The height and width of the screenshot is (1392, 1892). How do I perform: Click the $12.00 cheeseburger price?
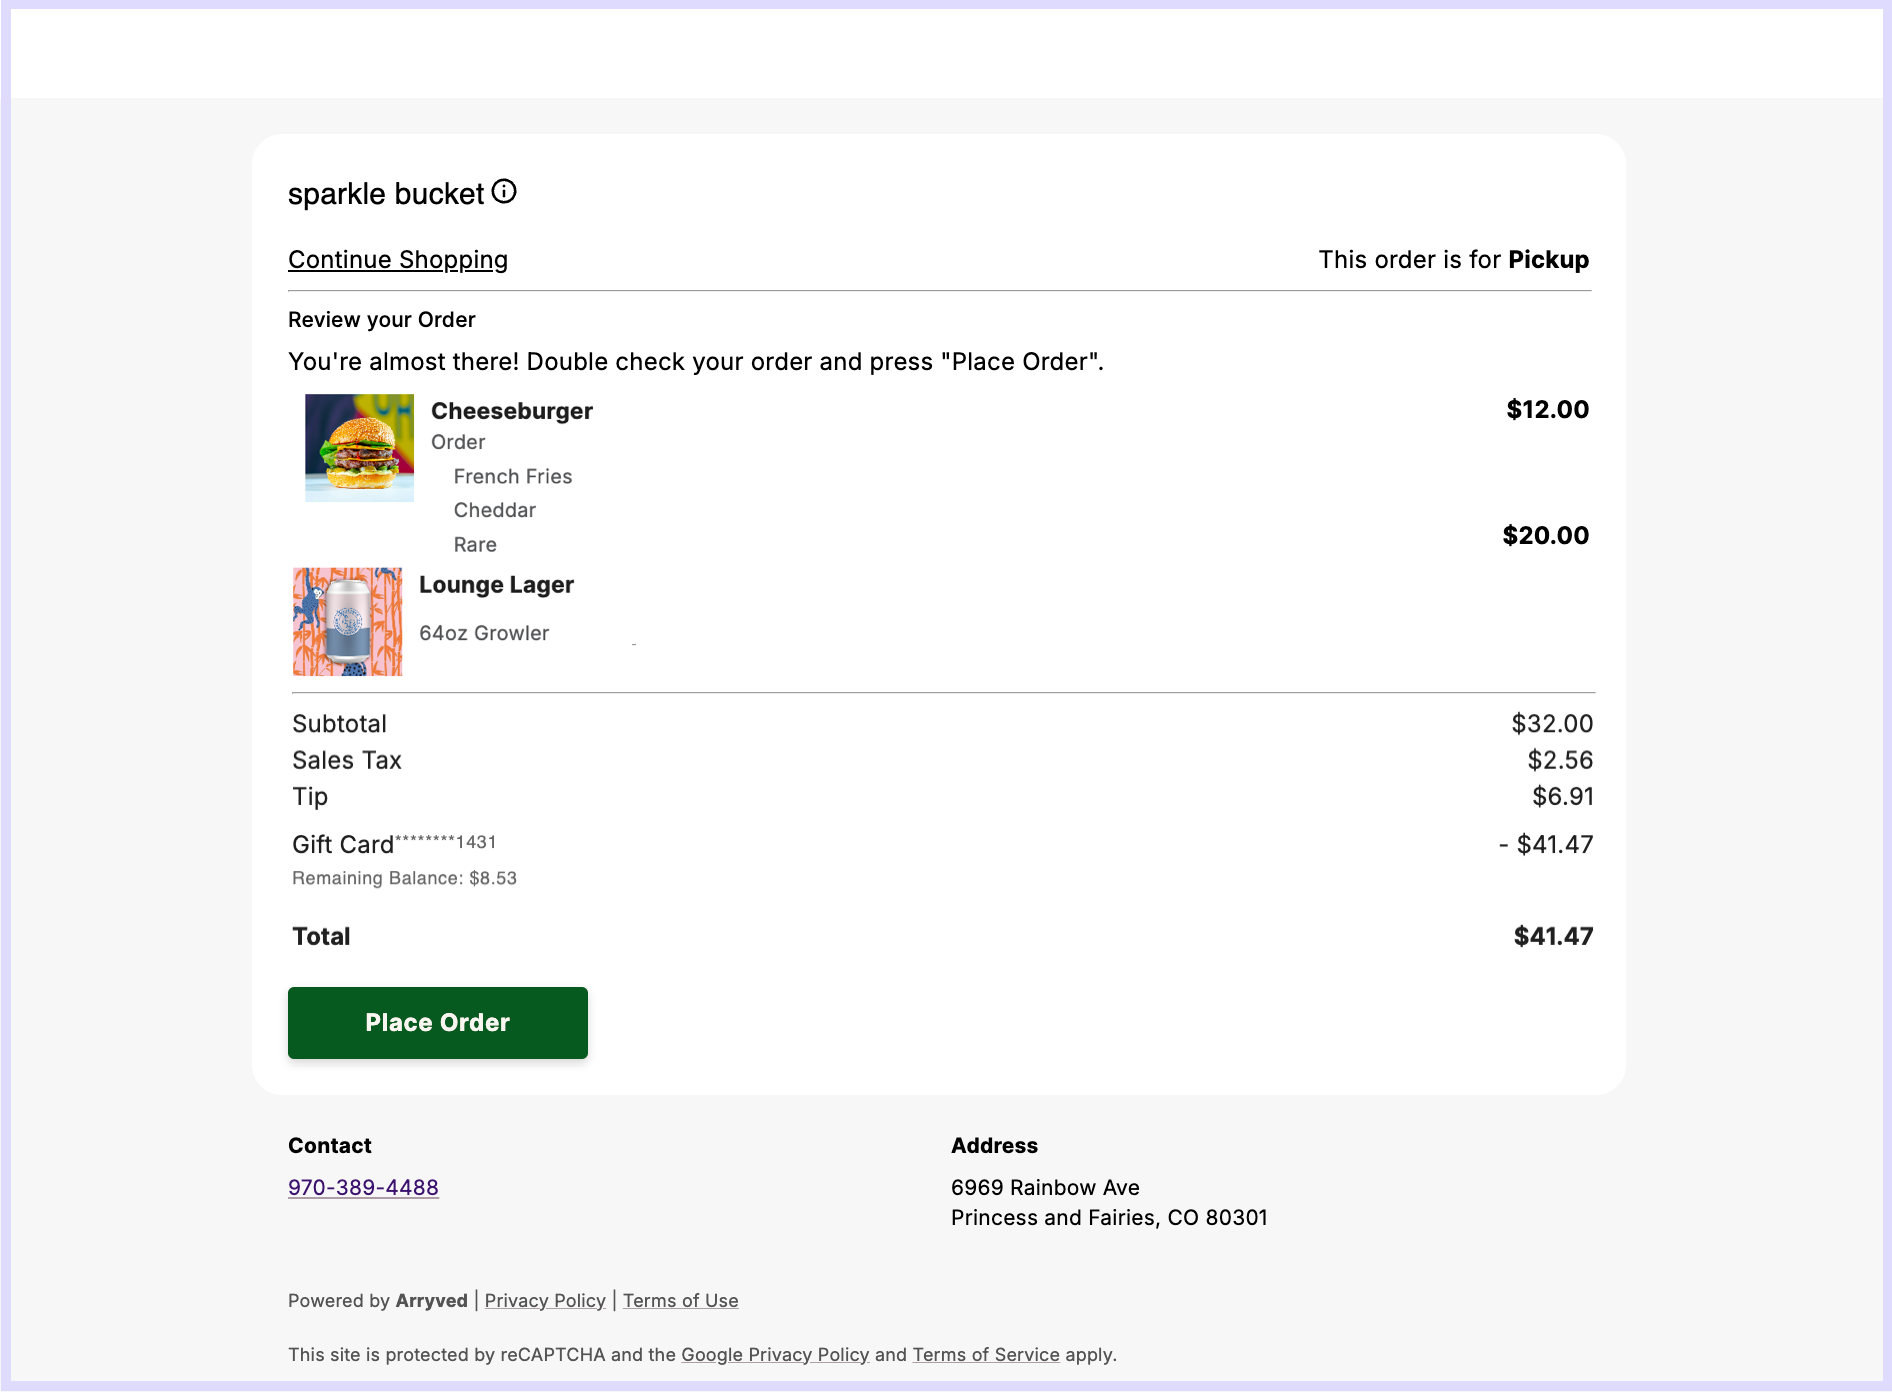click(1547, 410)
